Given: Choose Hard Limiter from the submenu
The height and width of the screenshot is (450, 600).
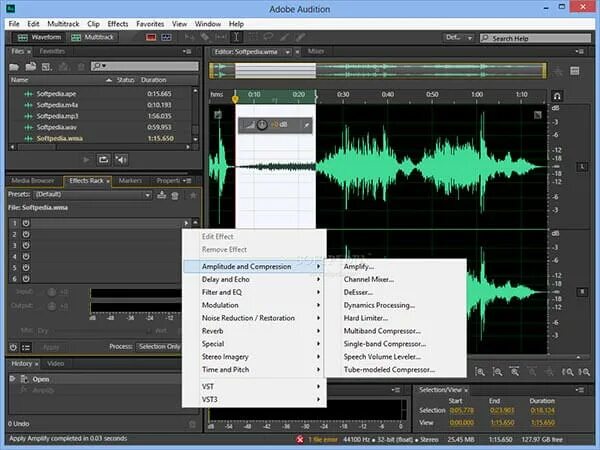Looking at the screenshot, I should [x=395, y=318].
